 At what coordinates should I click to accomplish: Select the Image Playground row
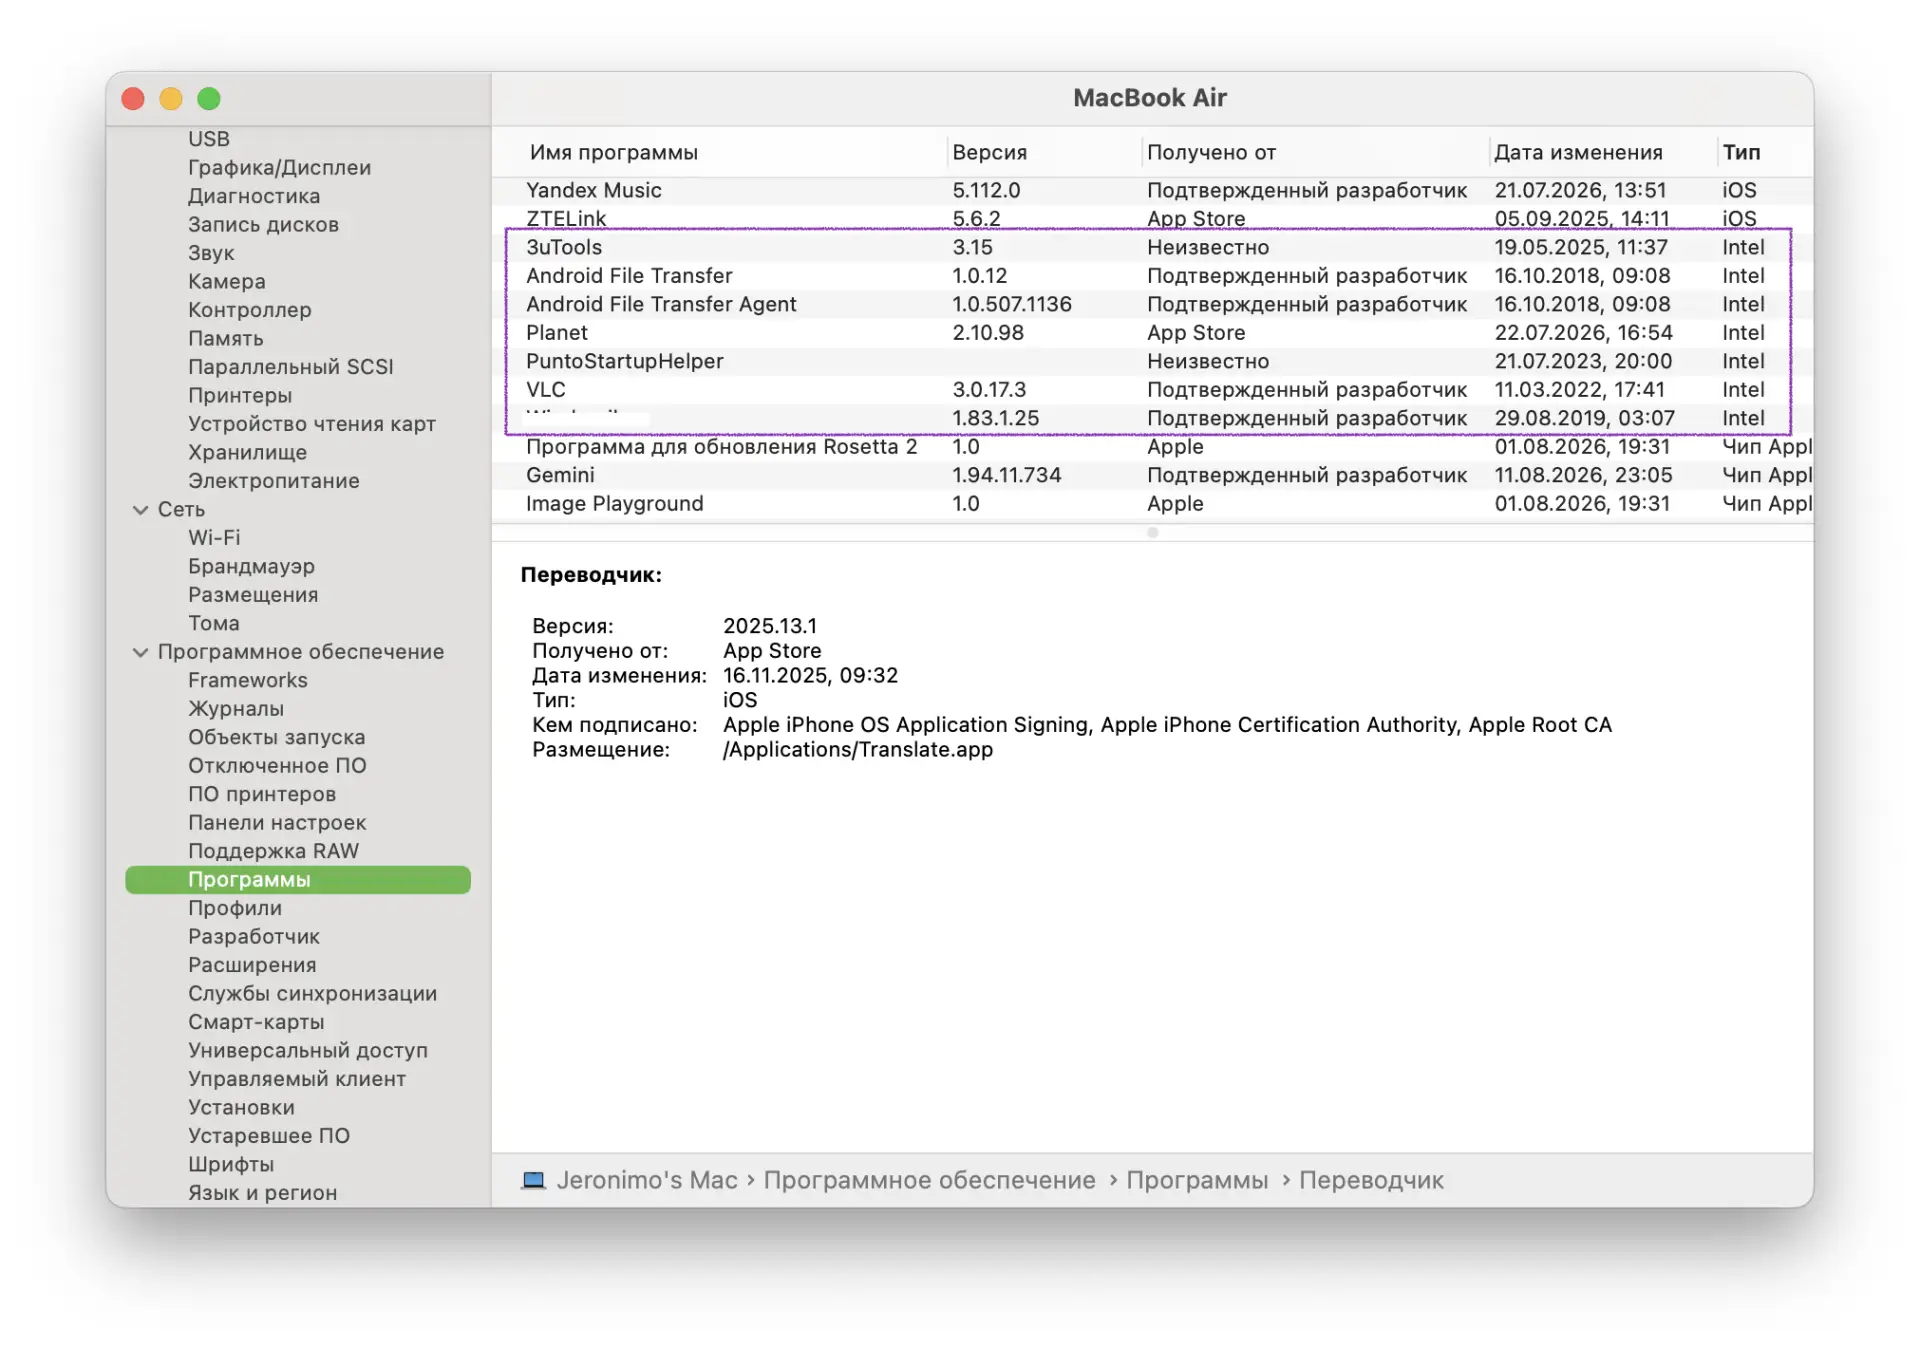point(1152,504)
